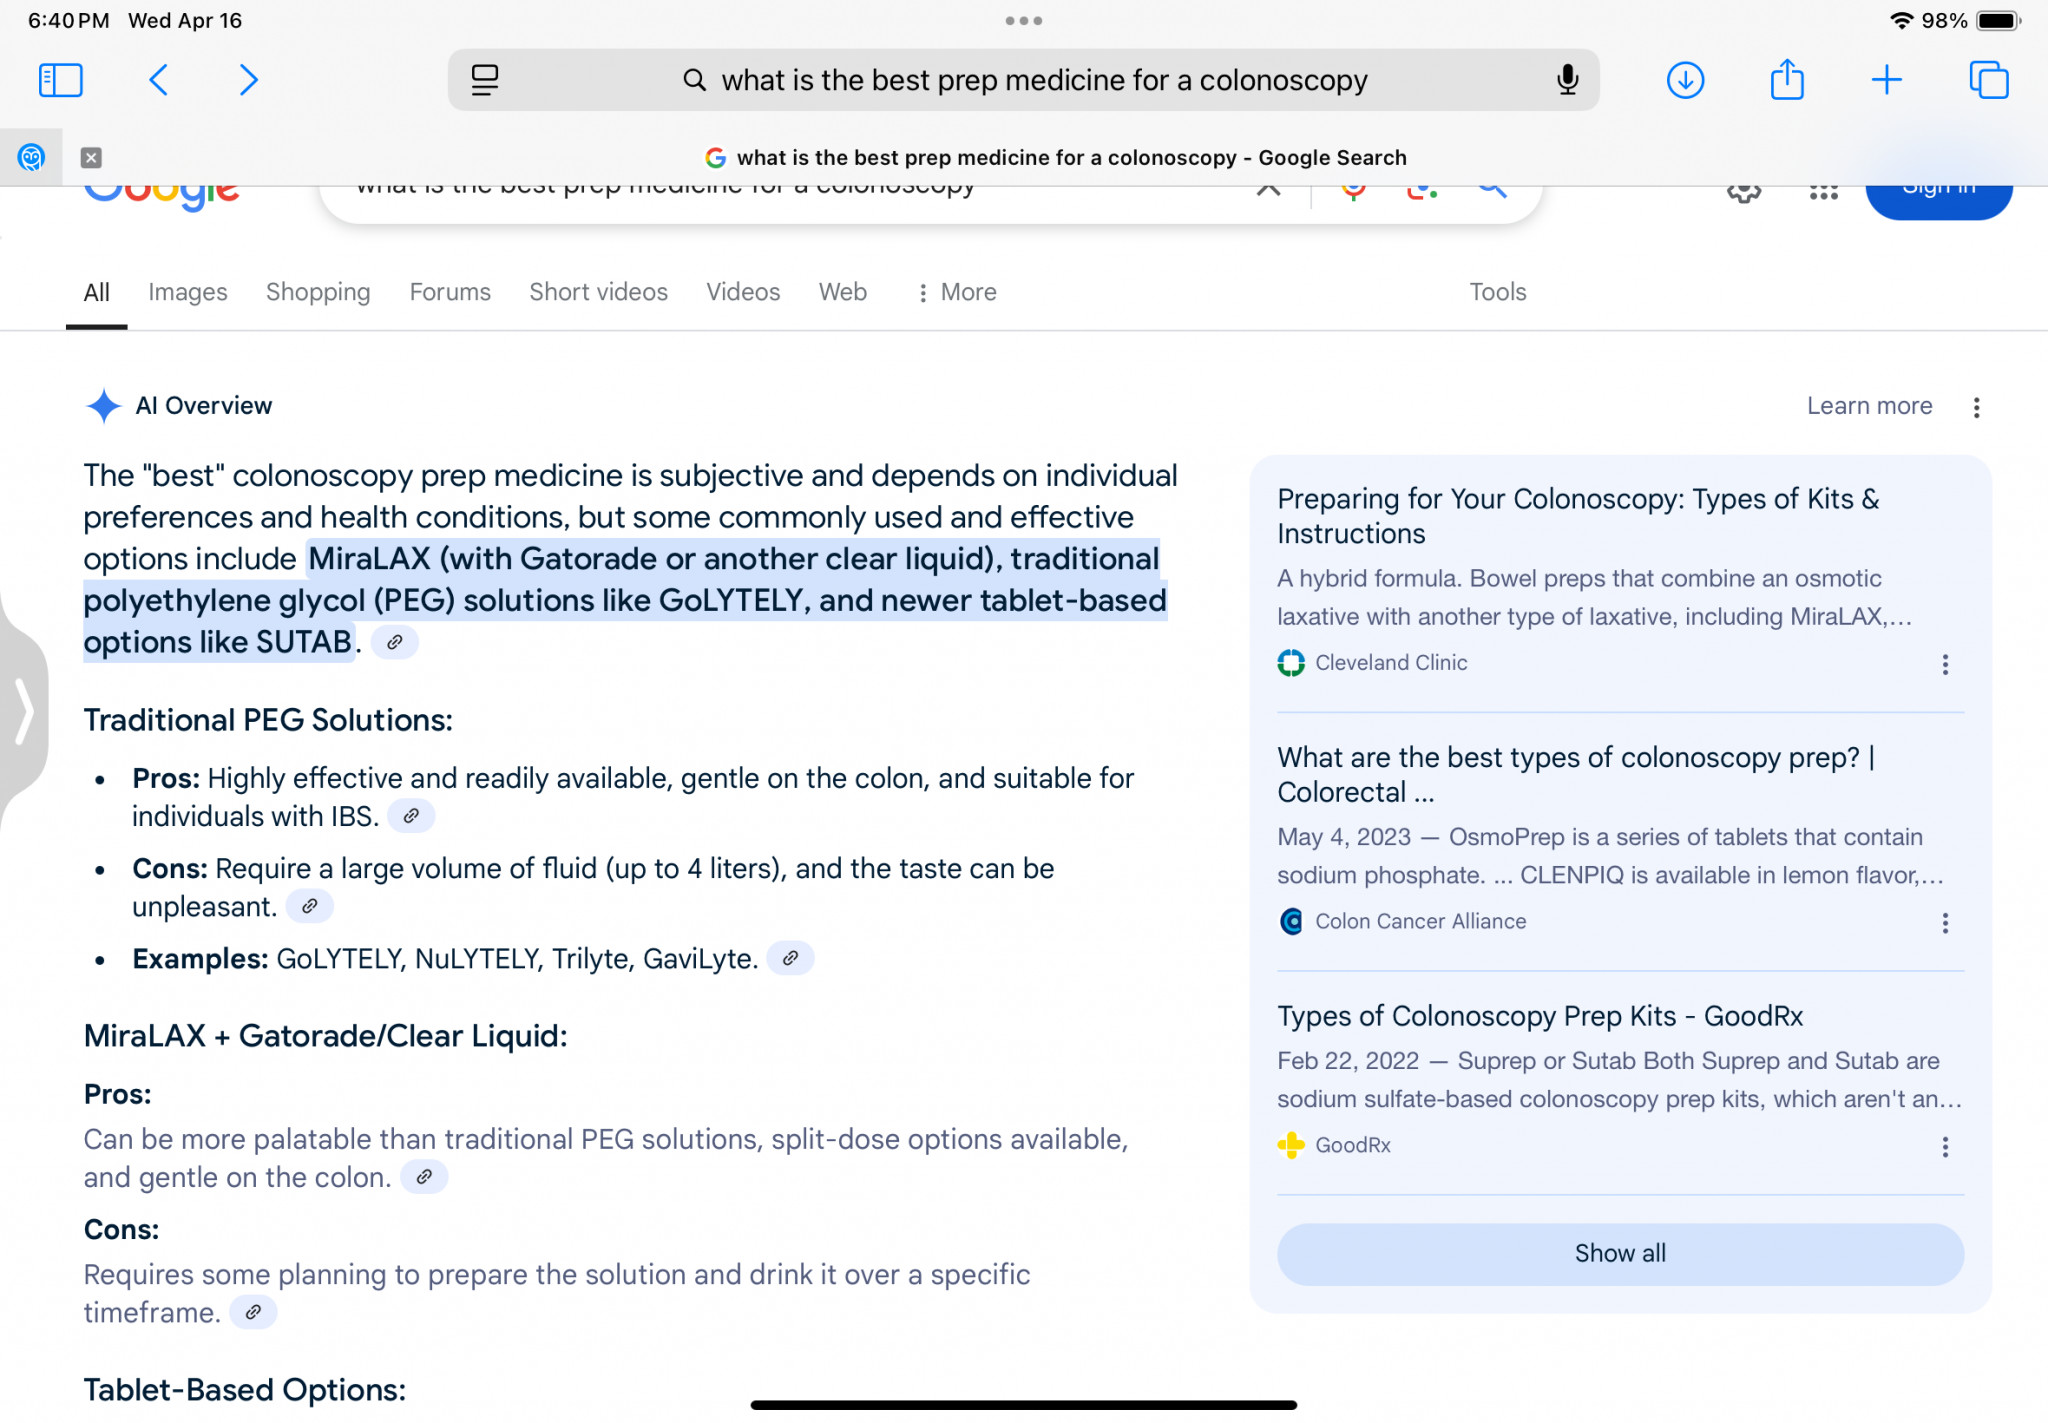Switch to the Images tab
This screenshot has width=2048, height=1423.
tap(188, 292)
